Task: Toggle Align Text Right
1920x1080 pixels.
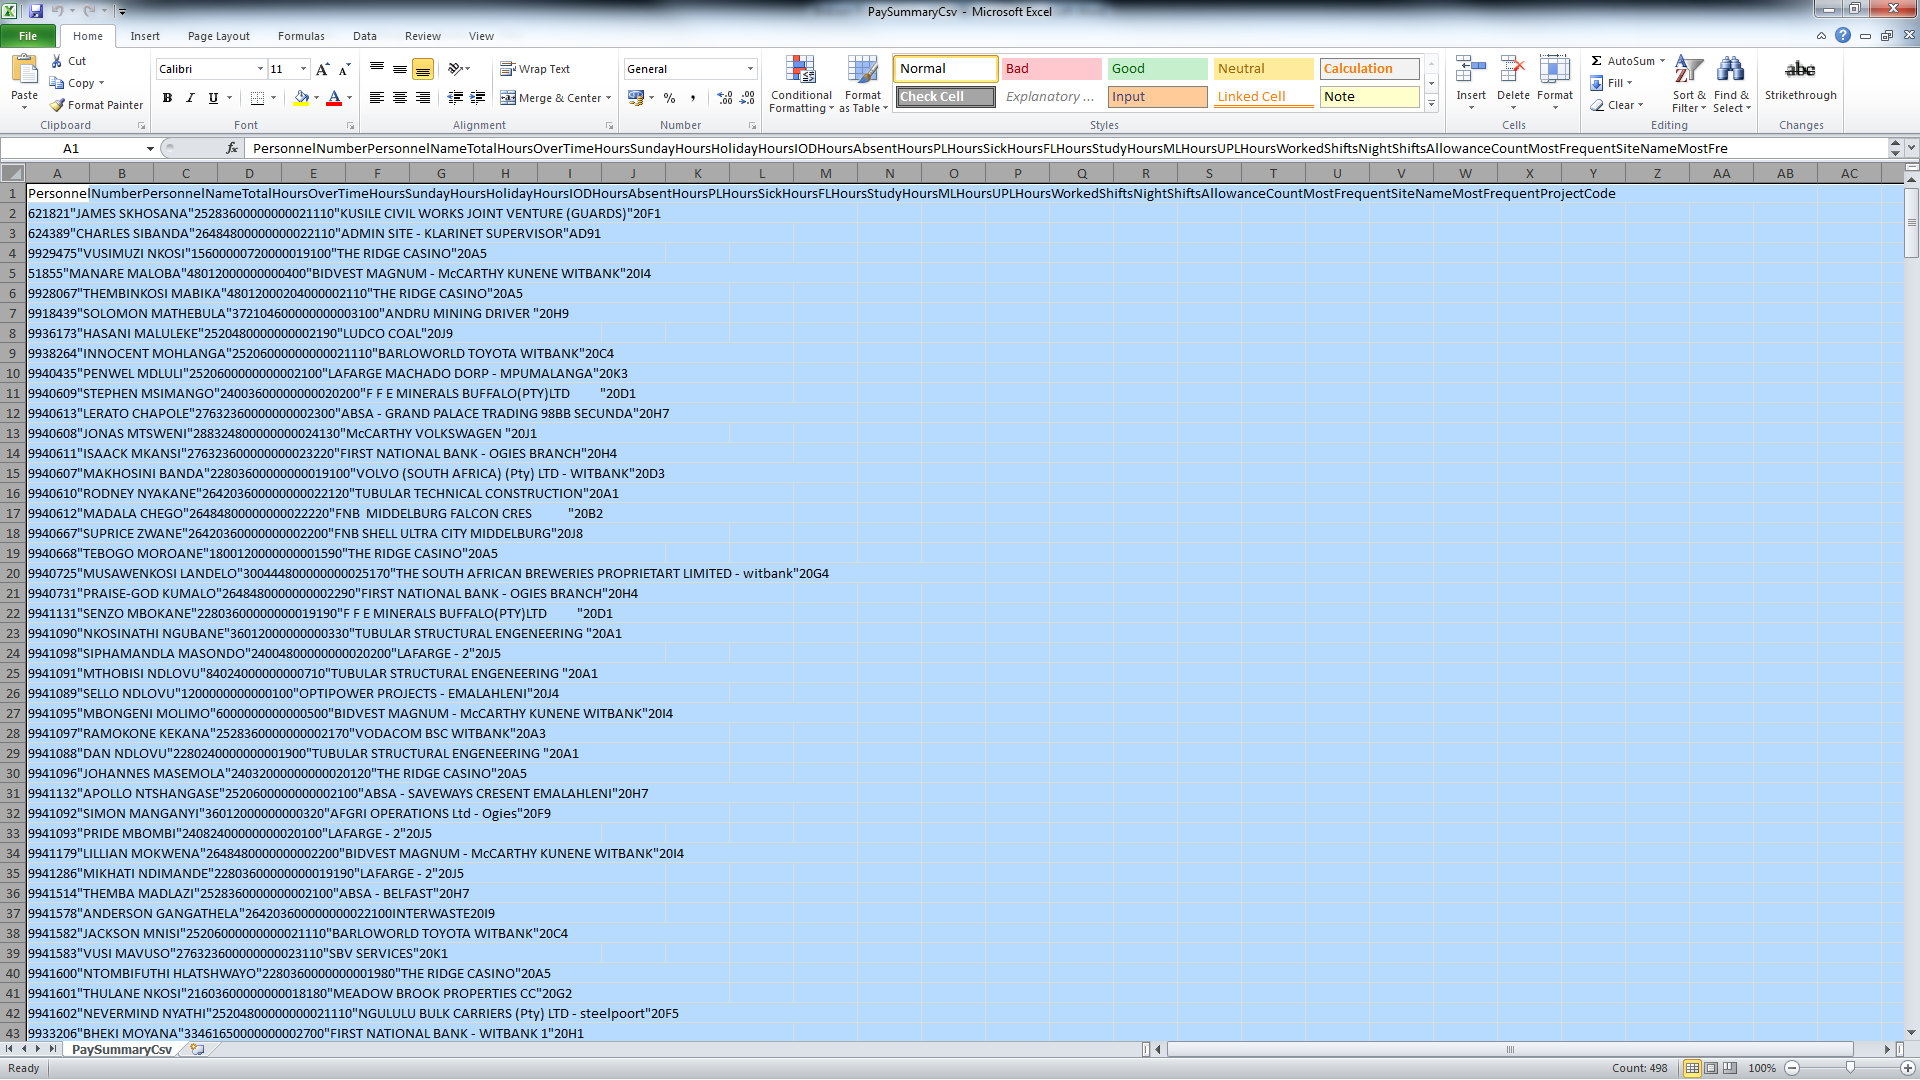Action: point(423,98)
